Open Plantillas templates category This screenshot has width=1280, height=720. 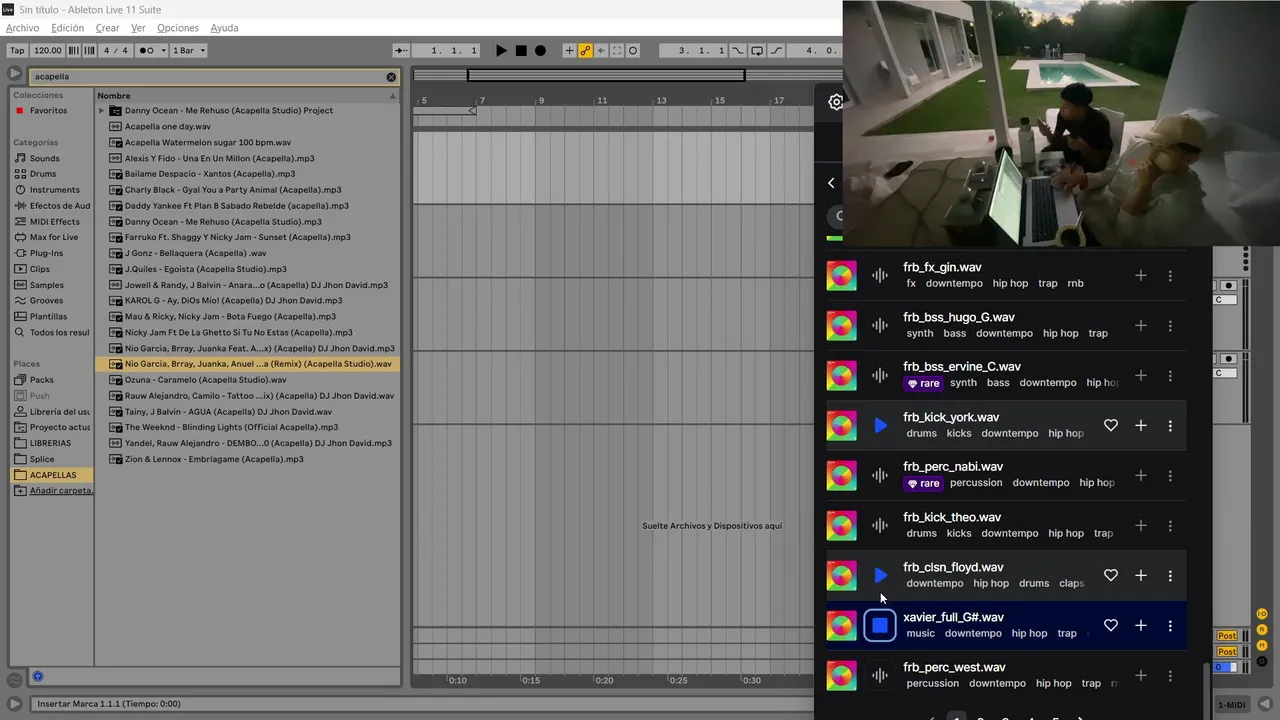click(48, 316)
